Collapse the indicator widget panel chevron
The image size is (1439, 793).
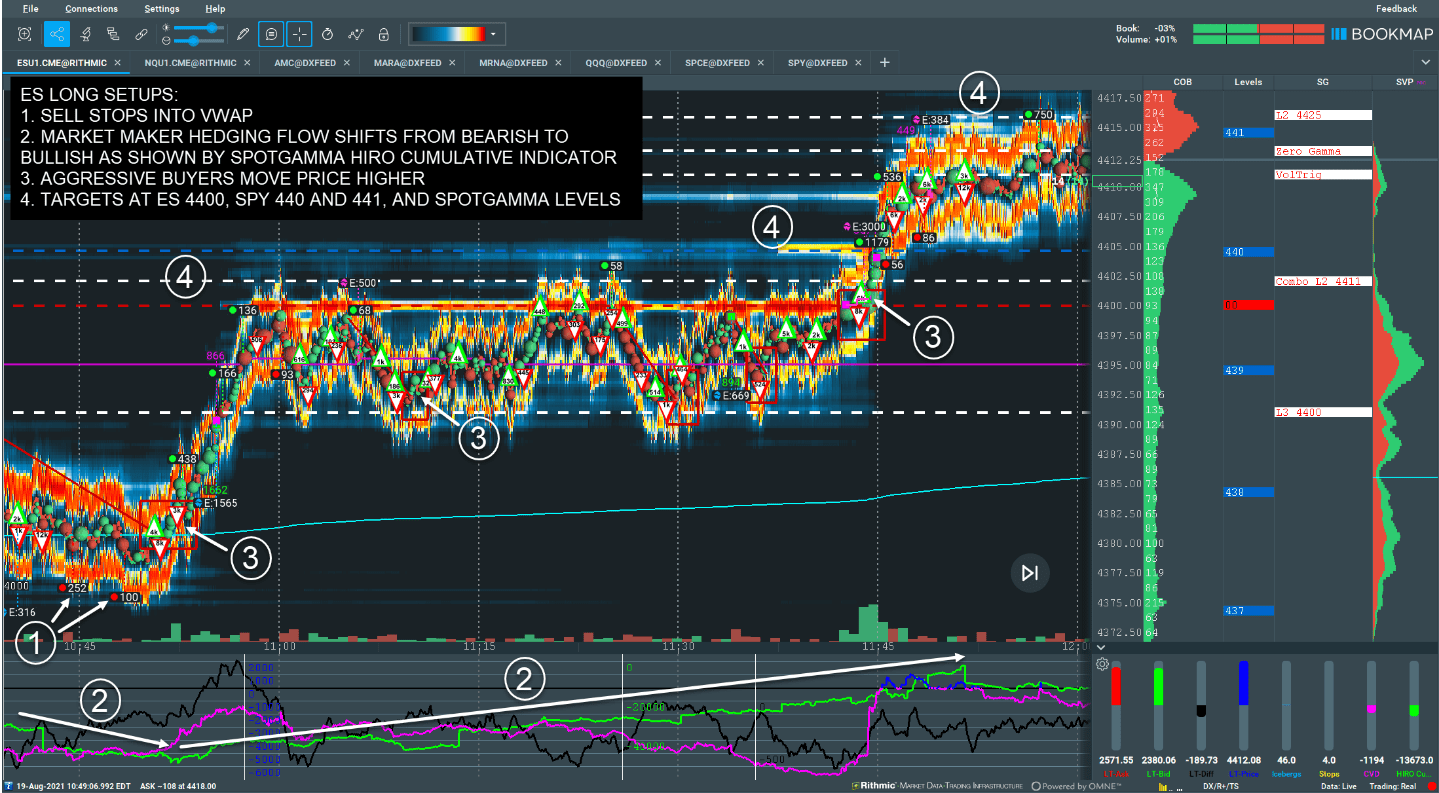click(x=1100, y=647)
